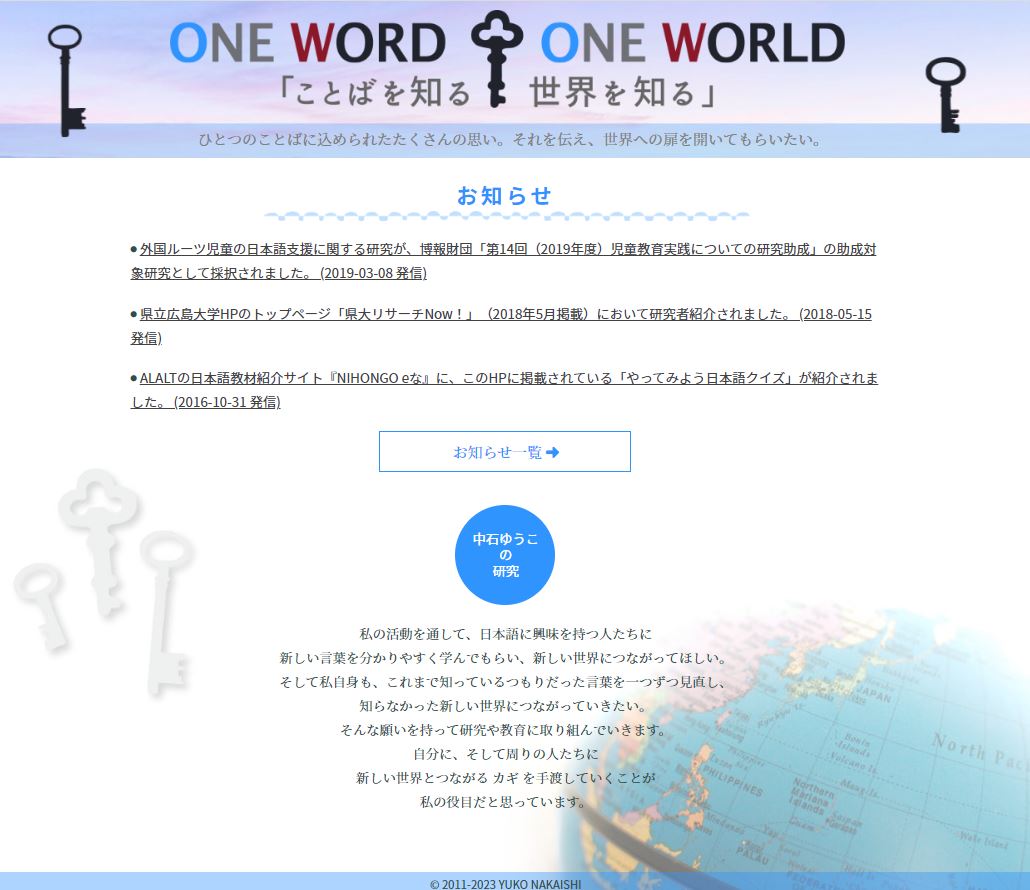1030x890 pixels.
Task: Click the line starting そして私自身も
Action: click(x=504, y=682)
